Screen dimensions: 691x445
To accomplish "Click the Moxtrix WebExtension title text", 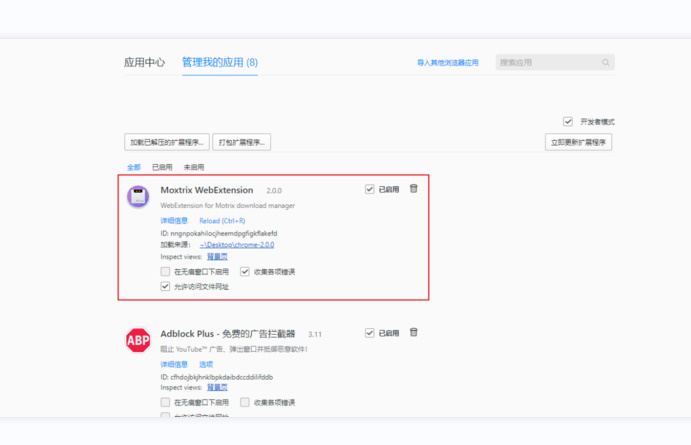I will click(x=207, y=190).
